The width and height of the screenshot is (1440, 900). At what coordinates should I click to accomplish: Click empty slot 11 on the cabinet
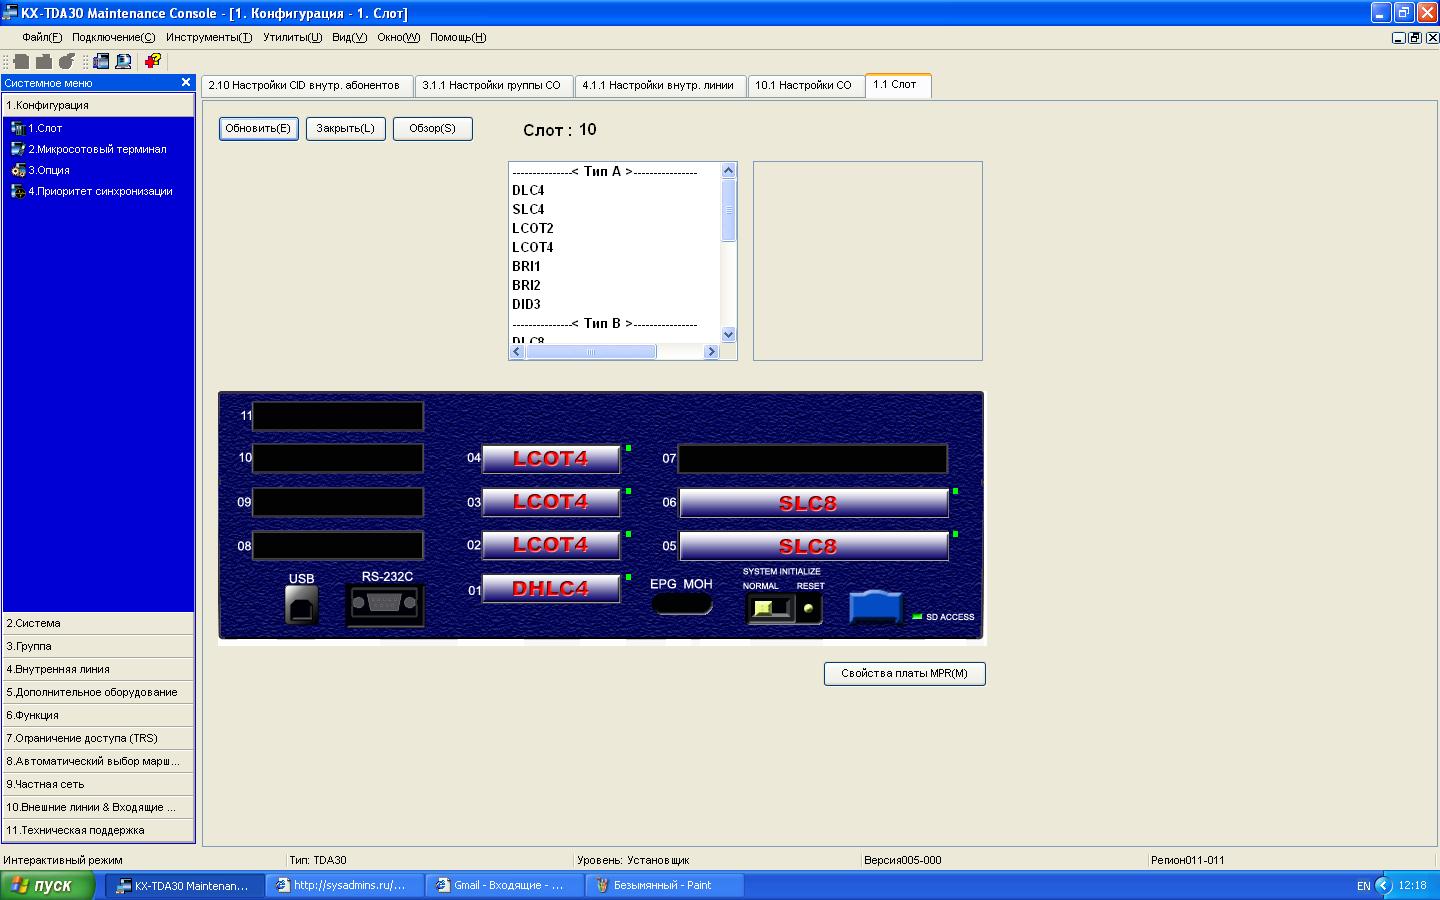338,416
